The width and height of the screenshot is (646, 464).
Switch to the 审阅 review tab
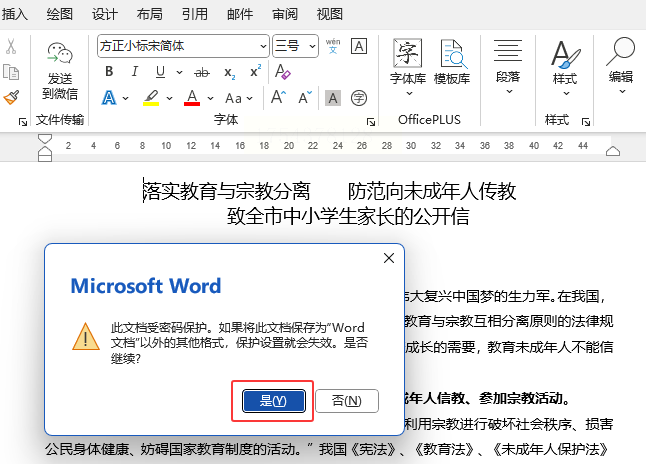285,14
